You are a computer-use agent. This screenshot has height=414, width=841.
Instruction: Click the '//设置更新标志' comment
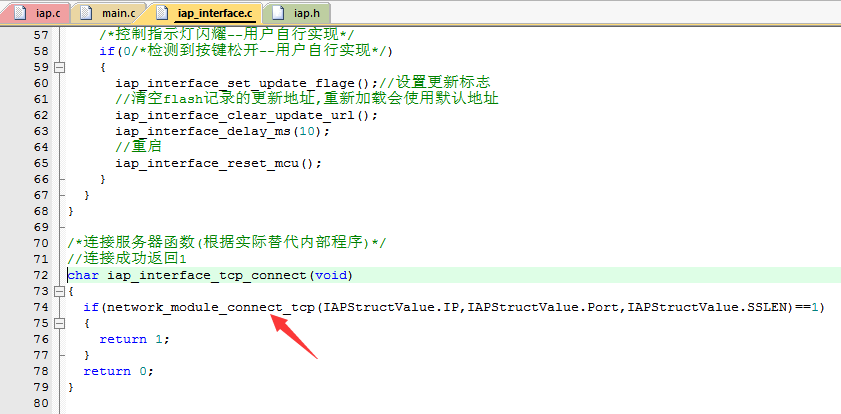tap(435, 83)
